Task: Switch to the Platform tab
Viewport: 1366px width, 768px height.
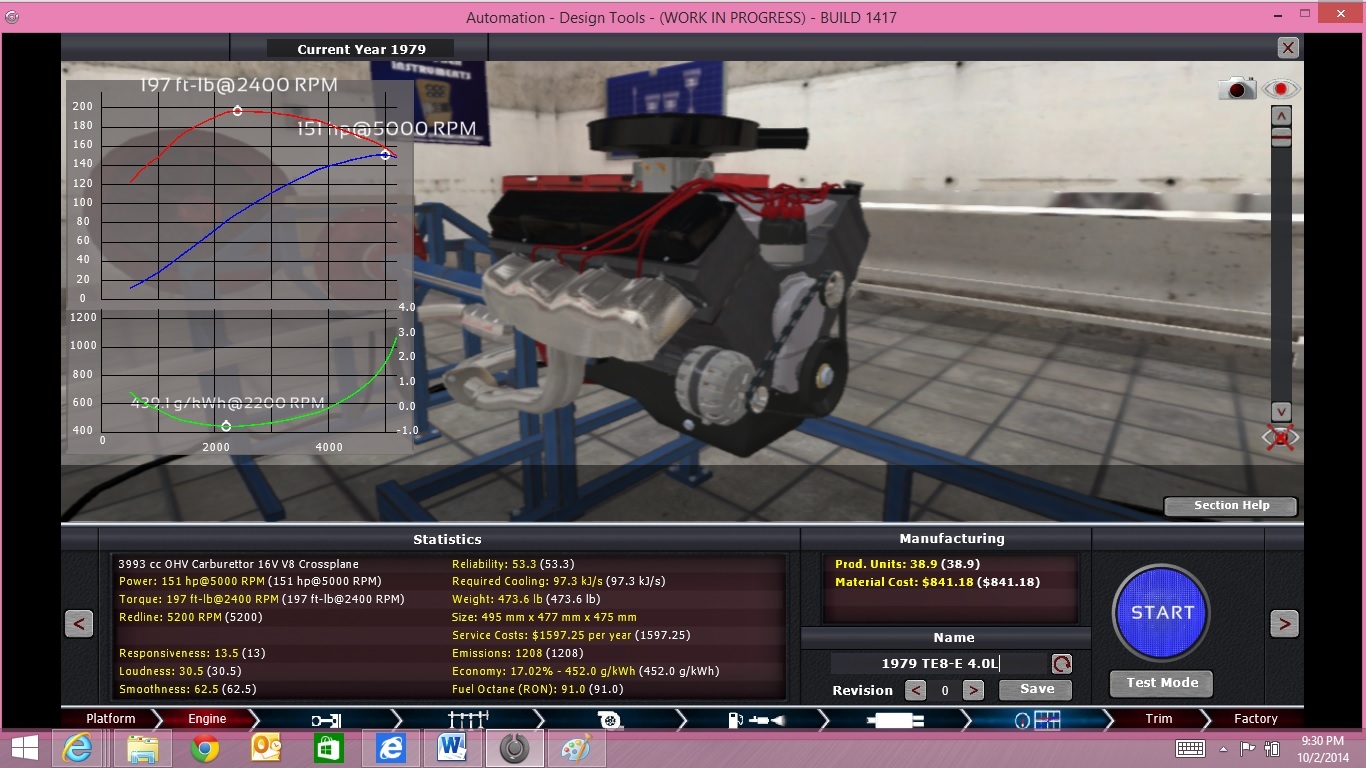Action: point(110,719)
